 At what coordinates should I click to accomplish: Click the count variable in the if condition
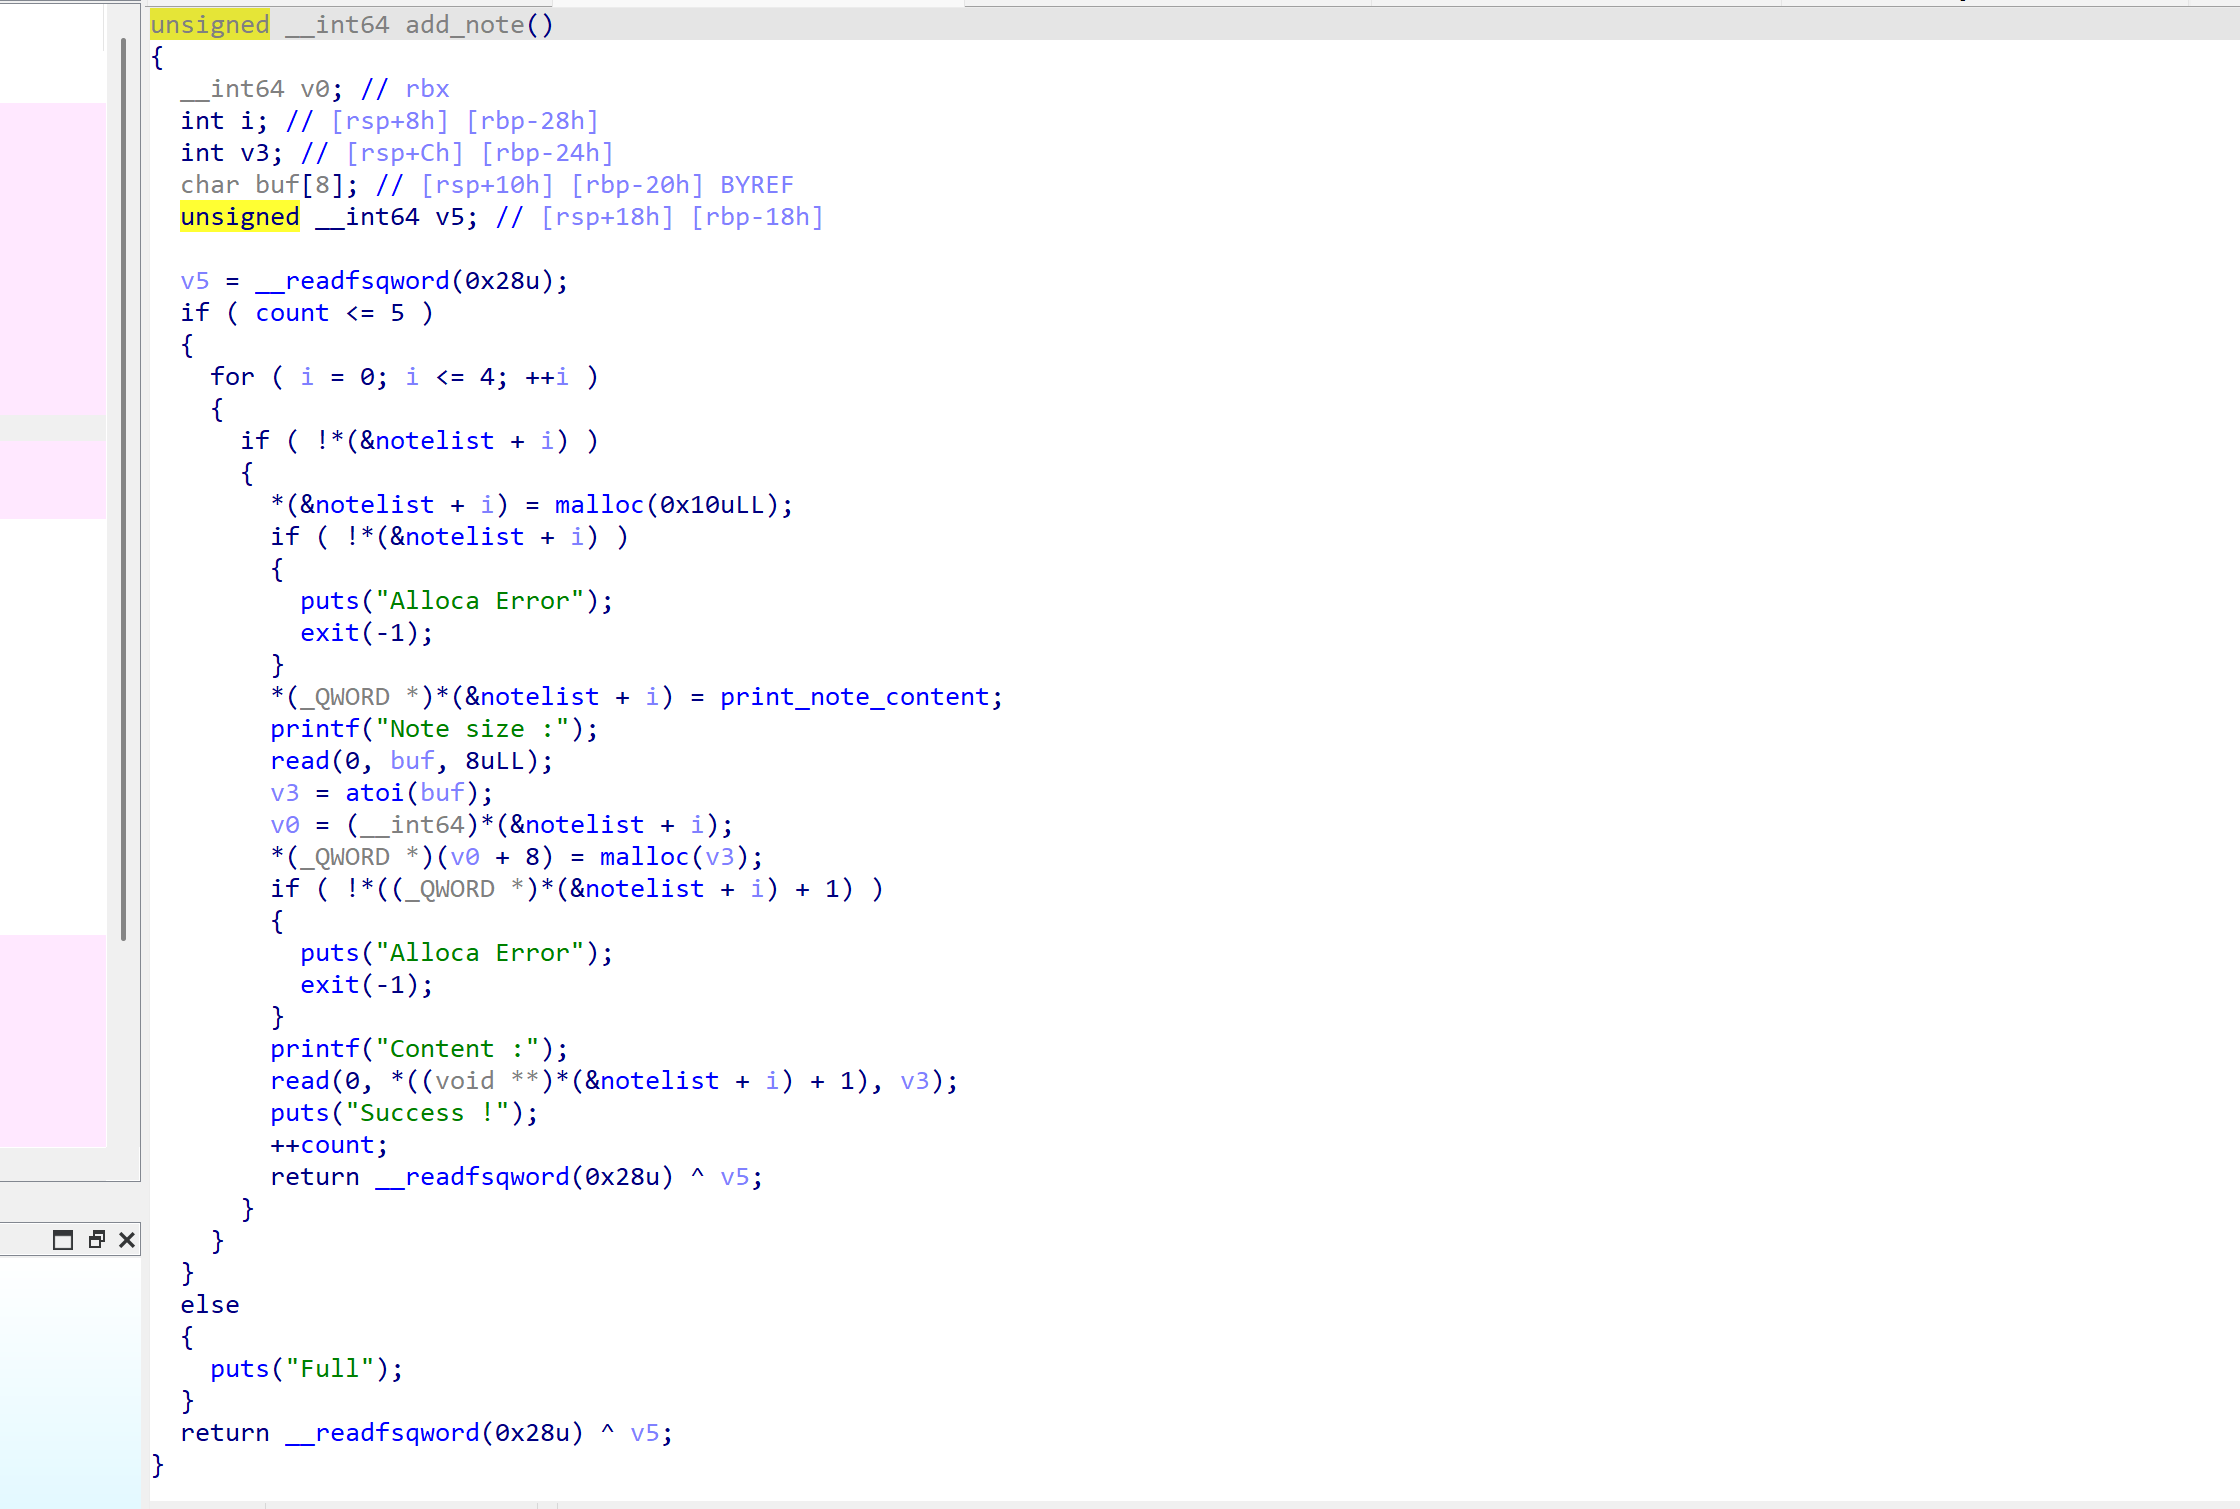click(291, 313)
